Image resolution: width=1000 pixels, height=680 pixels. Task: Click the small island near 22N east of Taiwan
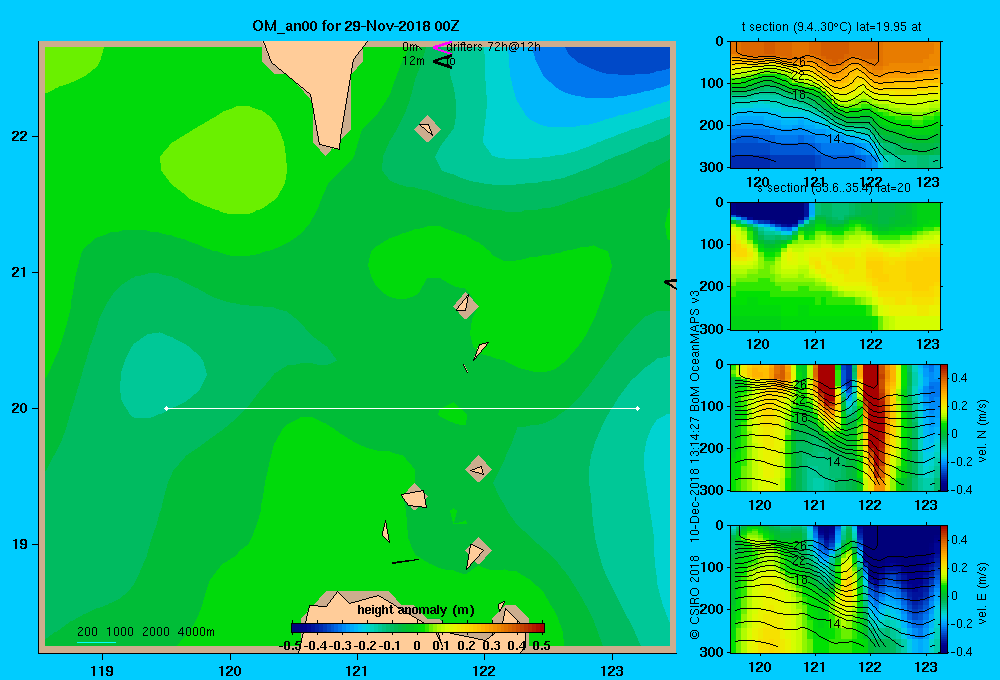tap(427, 129)
